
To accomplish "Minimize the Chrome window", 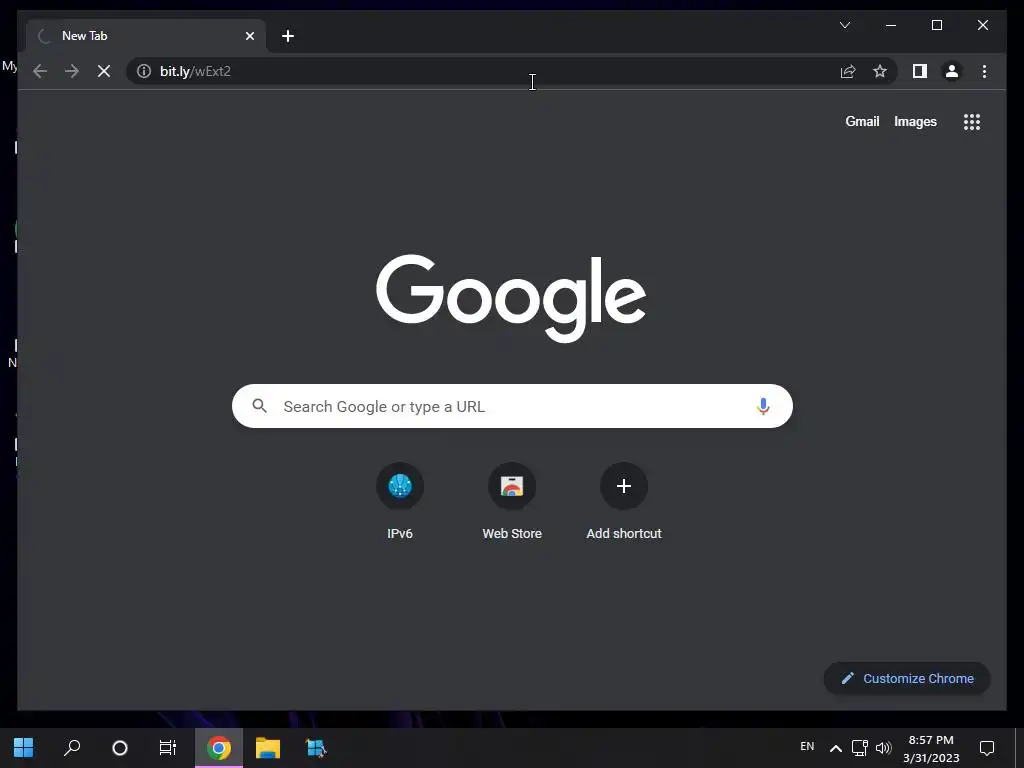I will [x=891, y=25].
